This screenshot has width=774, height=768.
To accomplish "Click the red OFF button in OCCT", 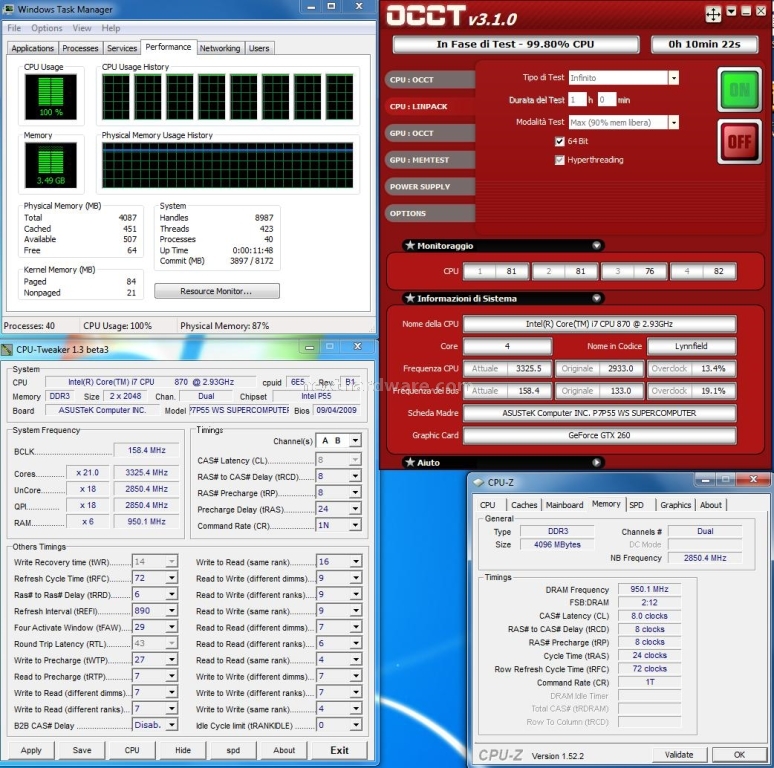I will (739, 142).
